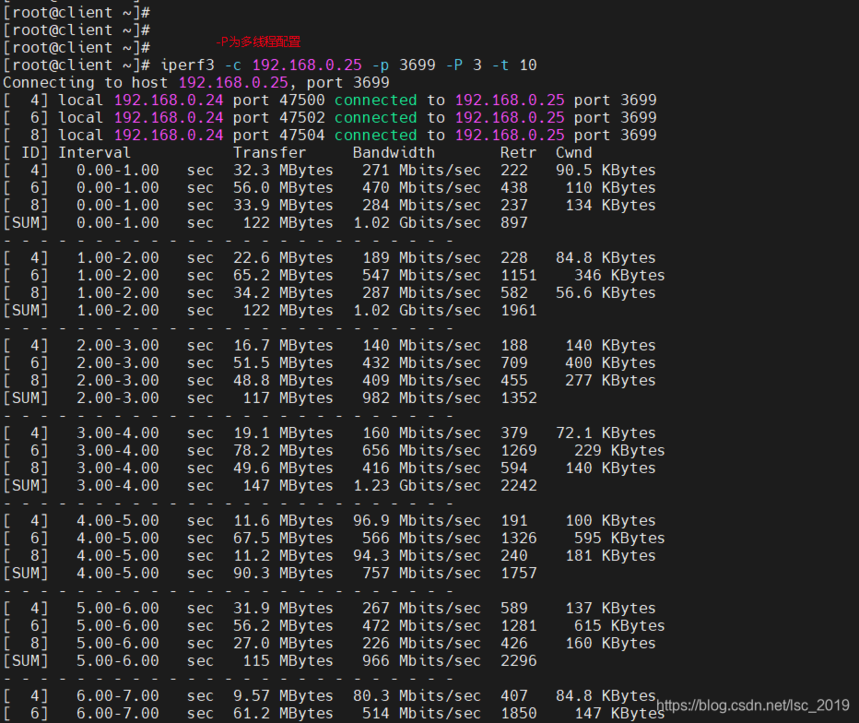Click the "1151" retransmit count

(x=518, y=276)
